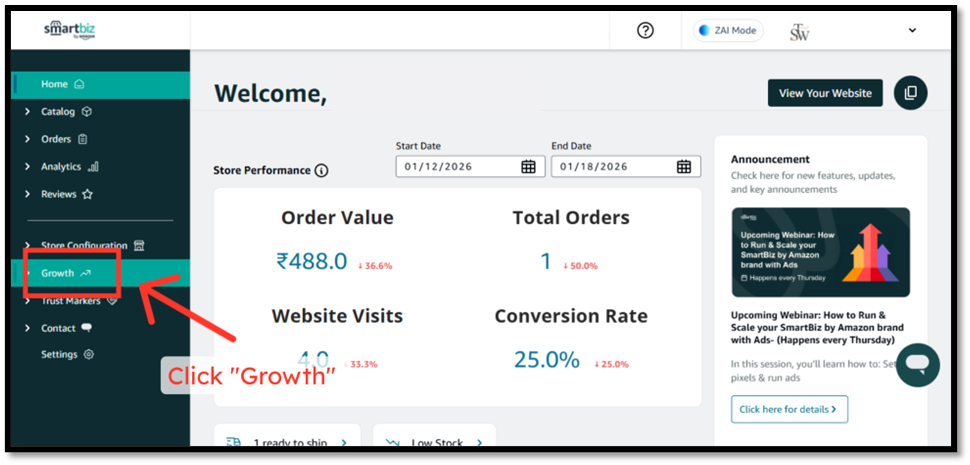Click the Store Performance info icon
This screenshot has width=970, height=465.
[321, 171]
